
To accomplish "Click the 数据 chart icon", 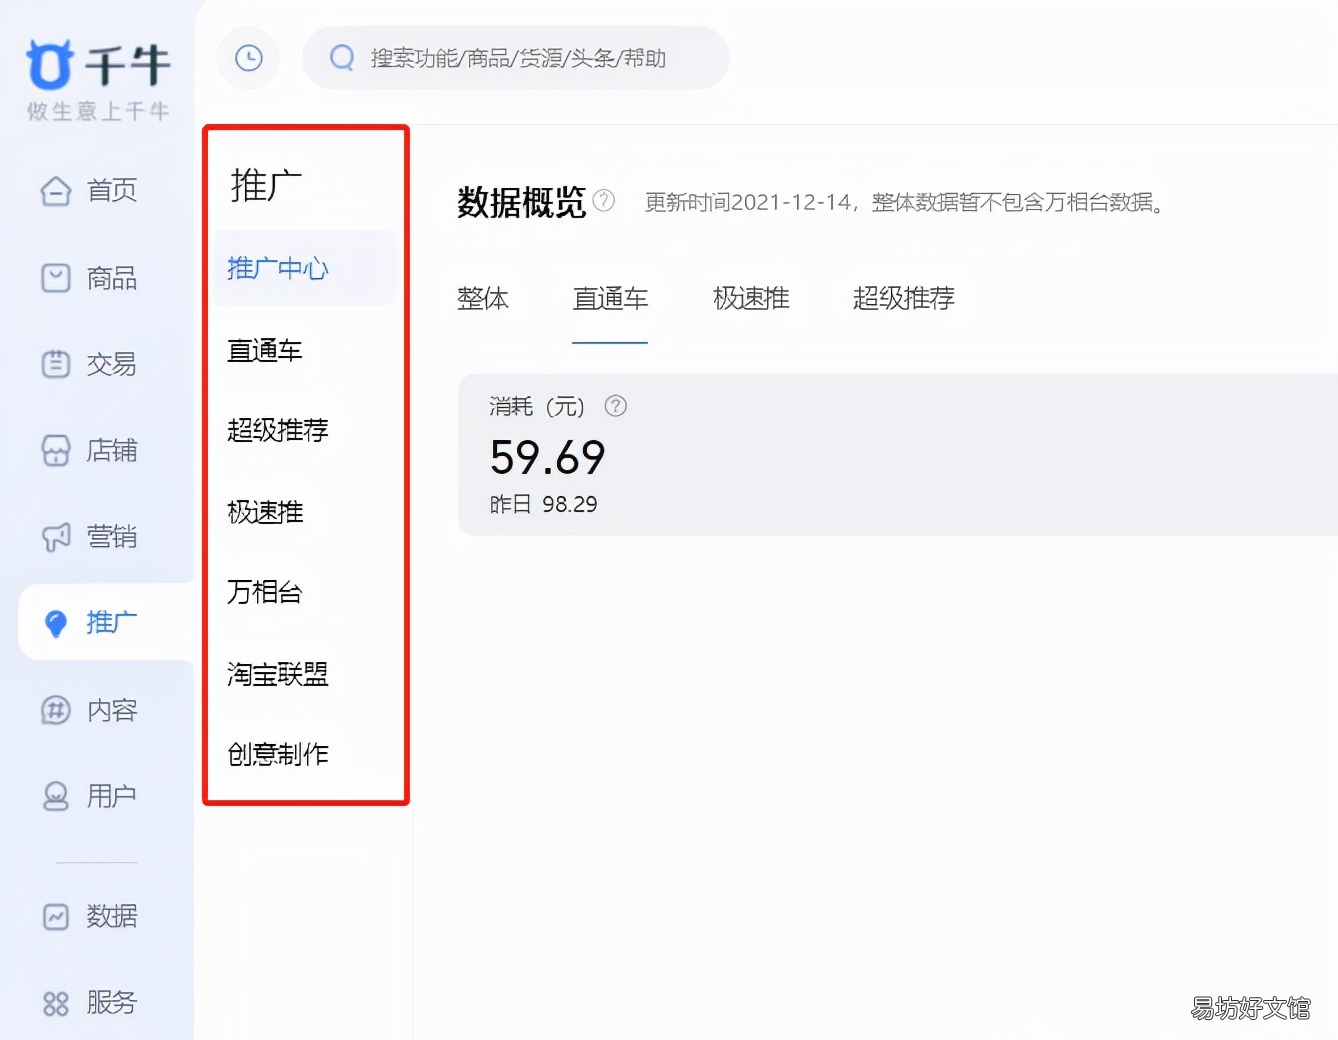I will pyautogui.click(x=56, y=916).
